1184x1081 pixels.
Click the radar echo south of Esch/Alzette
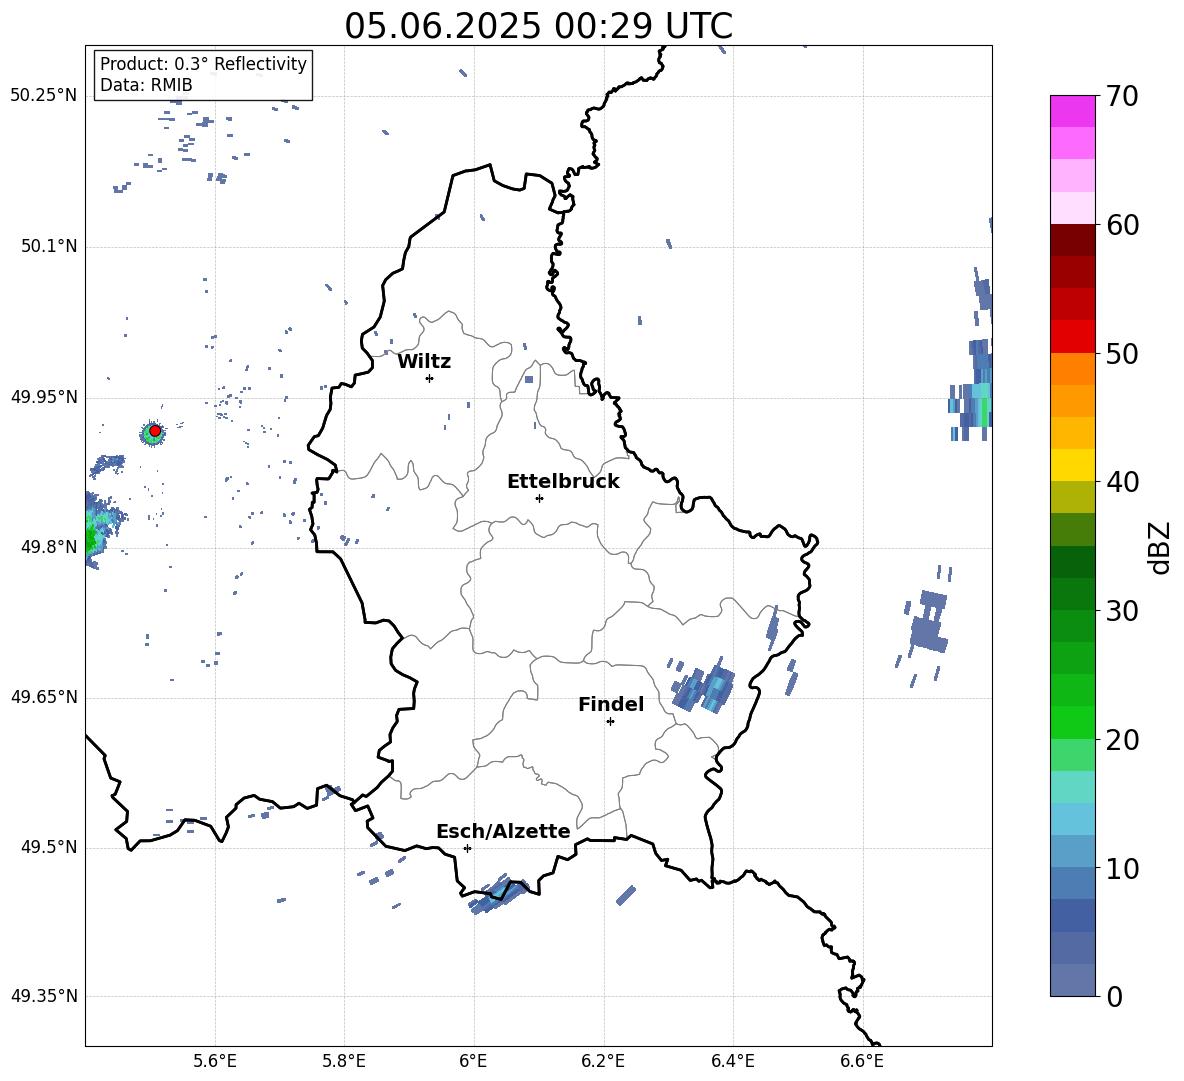click(498, 895)
